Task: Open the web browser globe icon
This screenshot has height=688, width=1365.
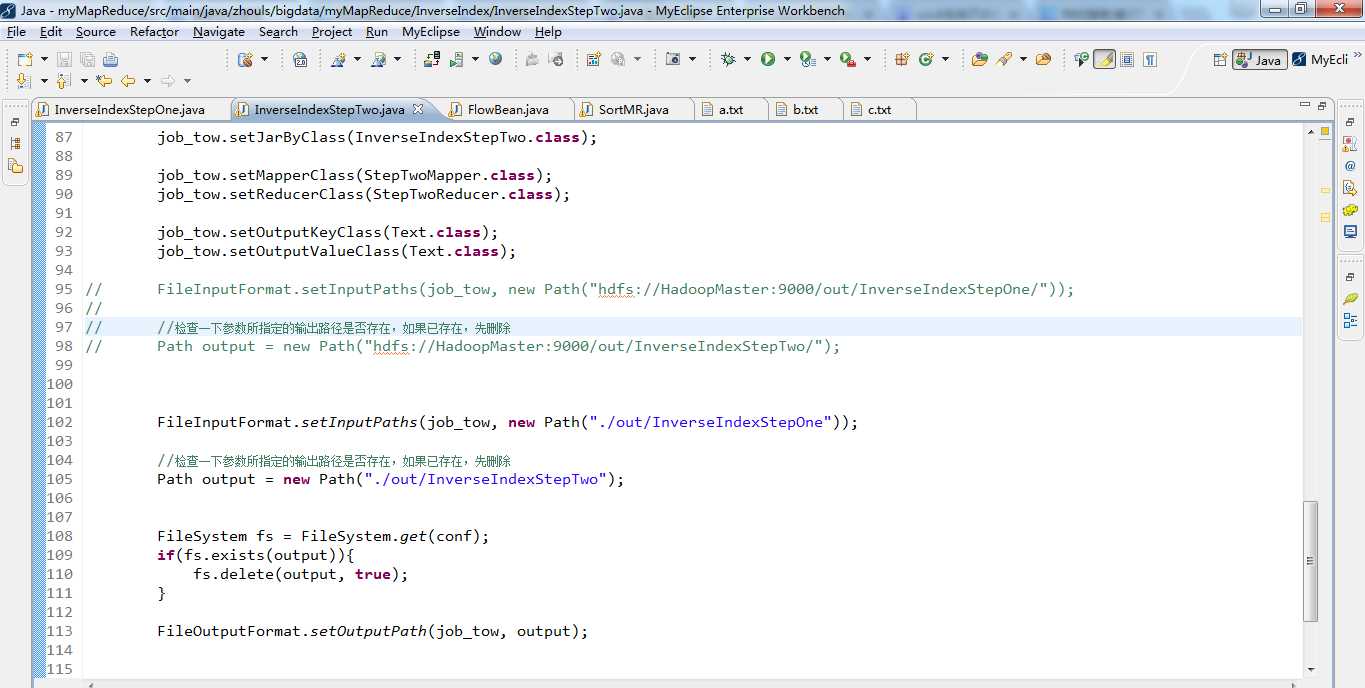Action: tap(495, 59)
